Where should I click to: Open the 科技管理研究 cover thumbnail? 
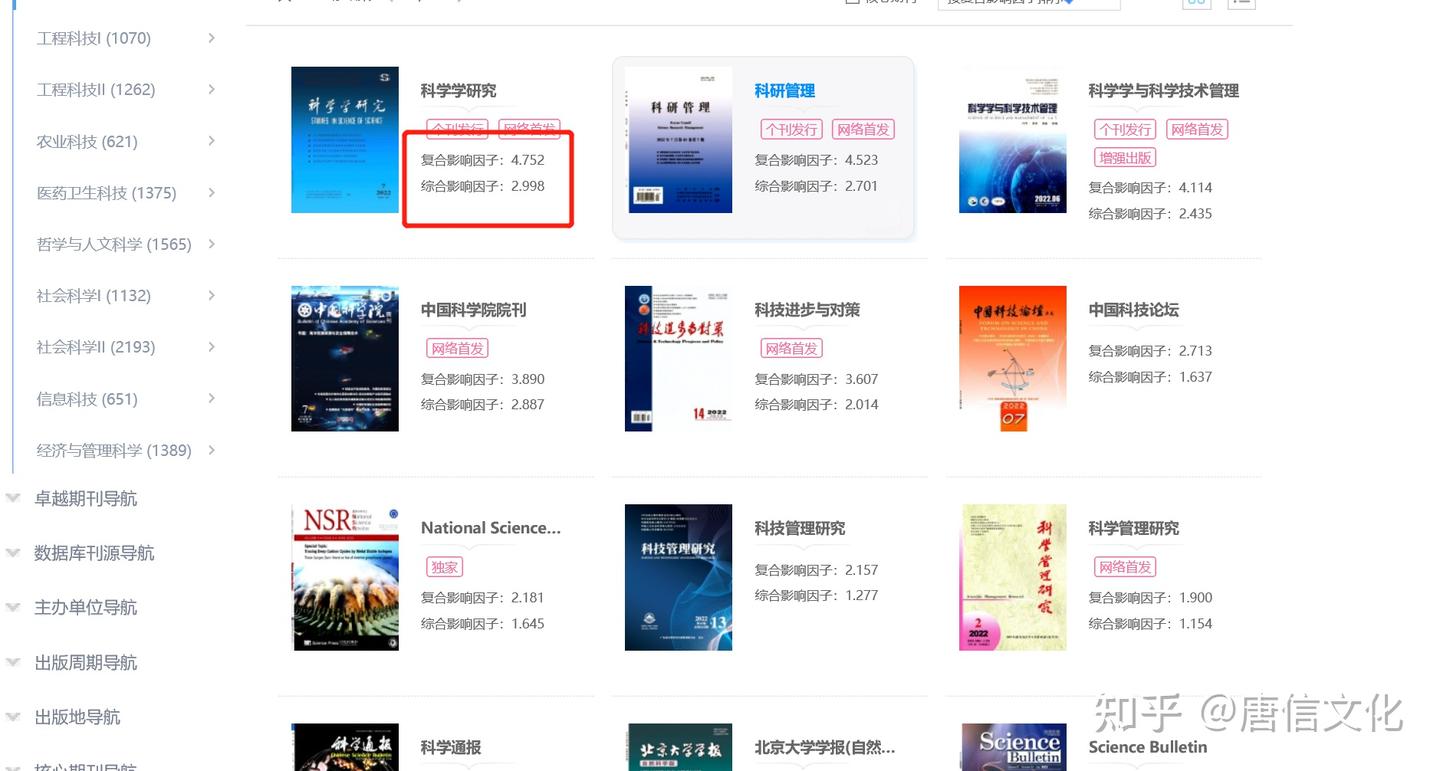click(678, 578)
